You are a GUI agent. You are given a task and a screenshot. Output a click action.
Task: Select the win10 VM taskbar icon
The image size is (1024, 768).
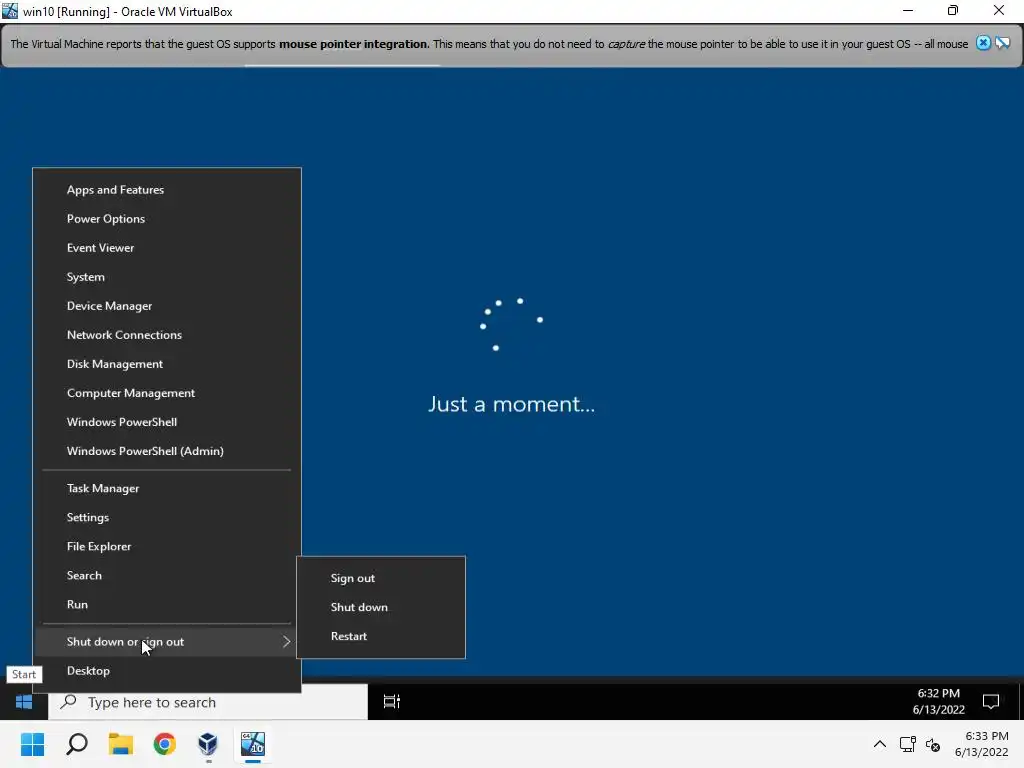[x=253, y=744]
